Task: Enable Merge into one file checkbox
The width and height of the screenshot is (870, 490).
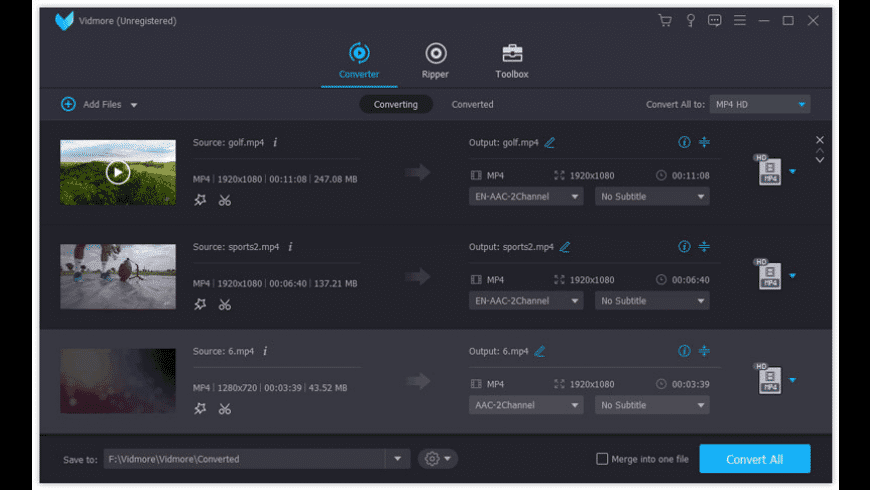Action: coord(602,459)
